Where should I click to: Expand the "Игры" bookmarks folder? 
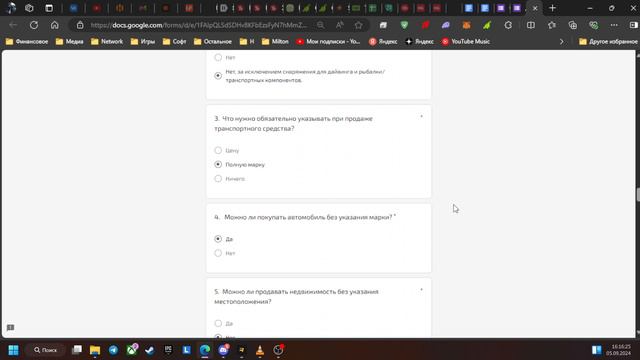(x=143, y=41)
